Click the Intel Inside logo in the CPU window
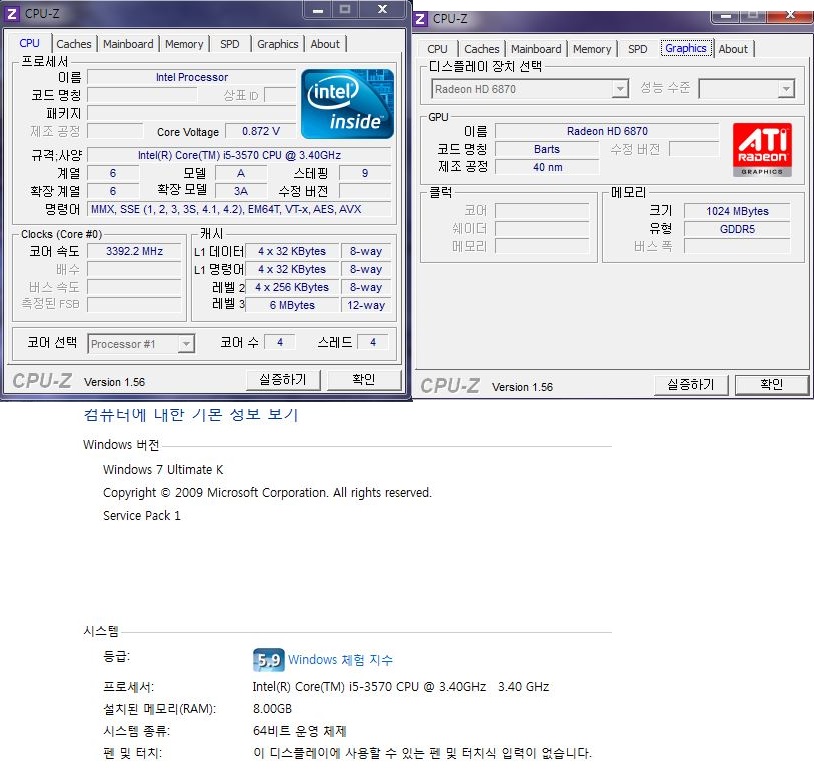 pos(347,104)
